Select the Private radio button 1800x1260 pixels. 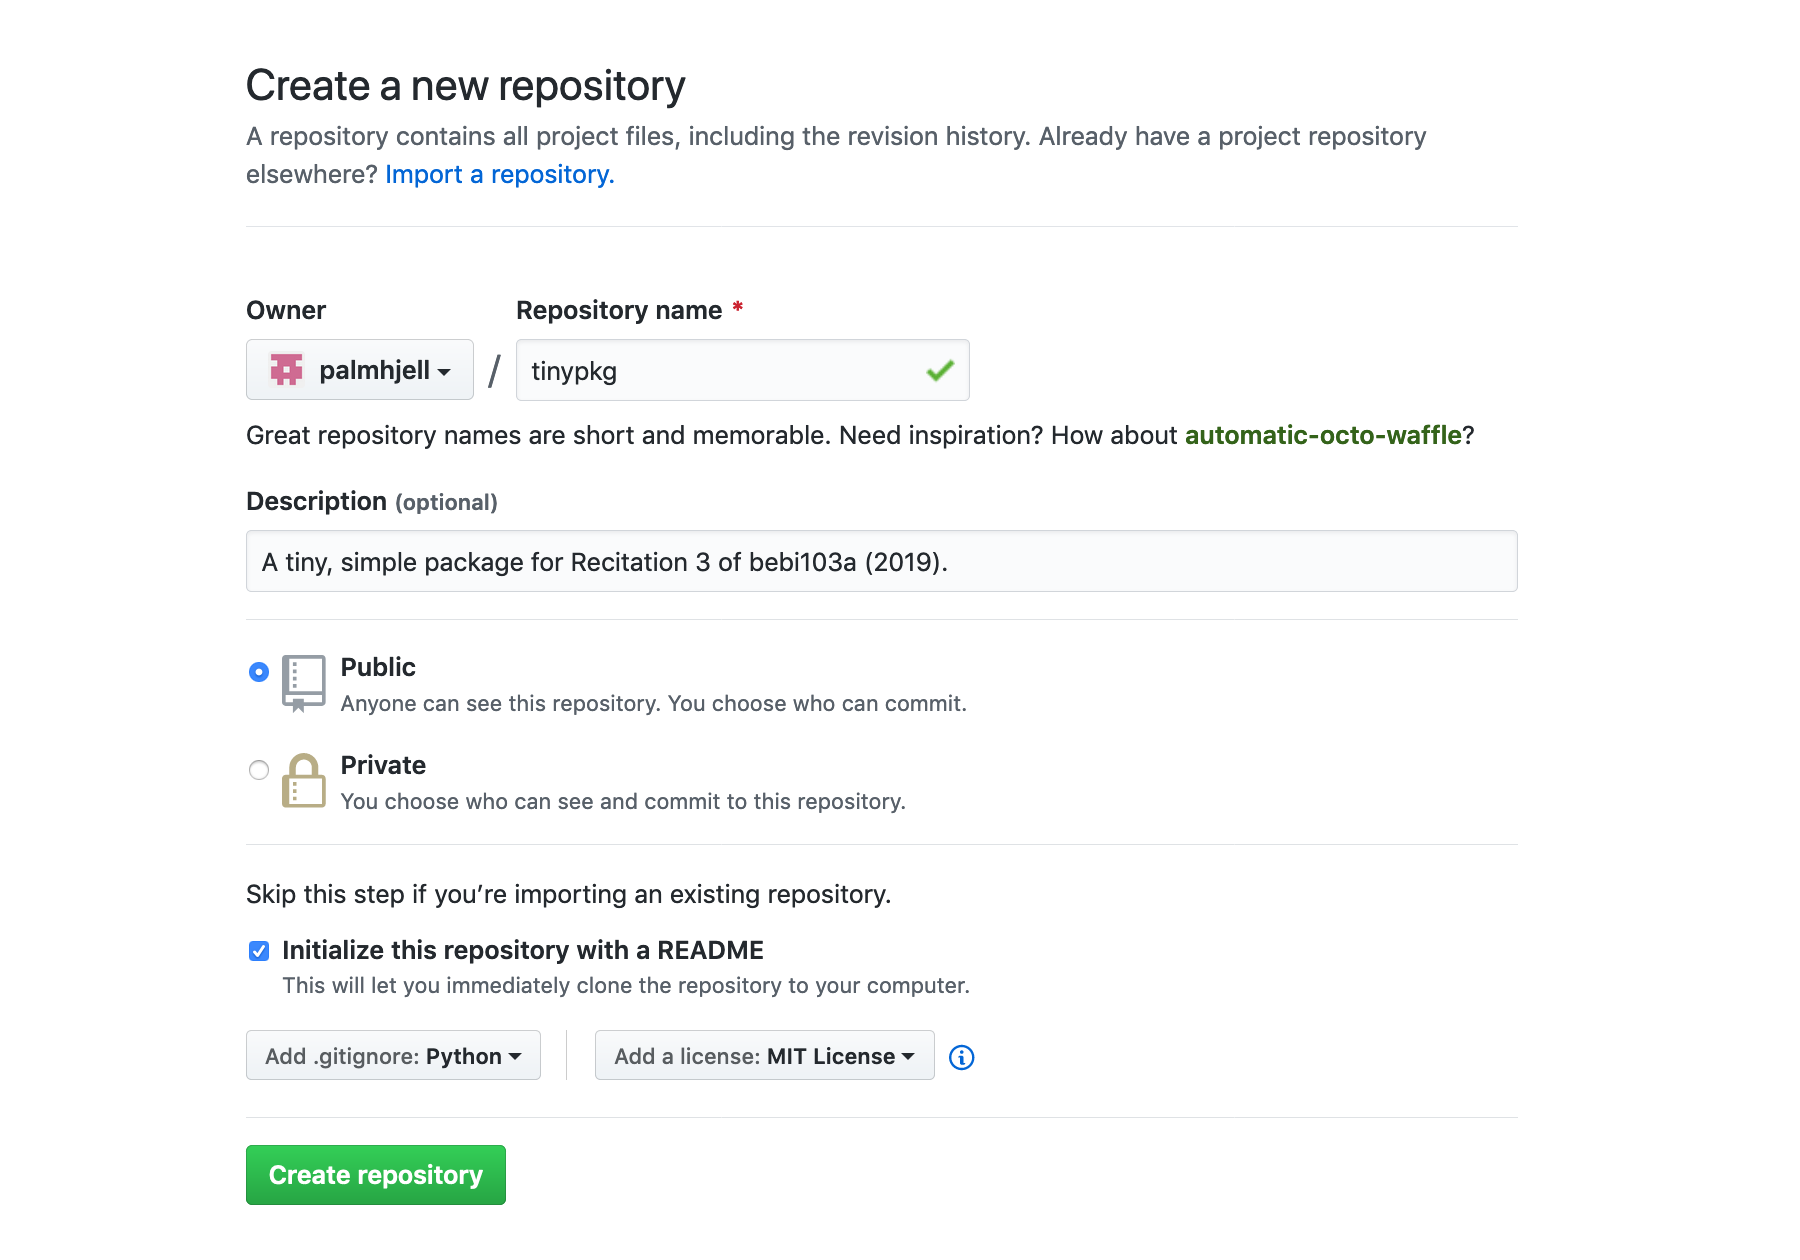coord(259,770)
